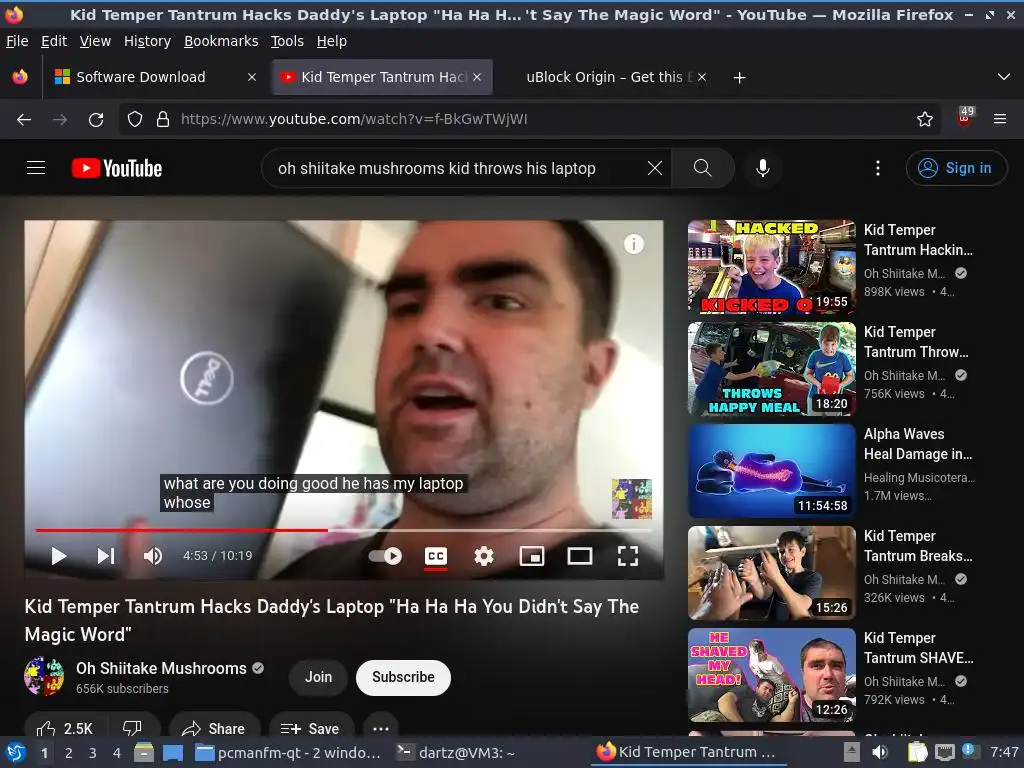The image size is (1024, 768).
Task: Open Alpha Waves Heal Damage video title
Action: click(x=918, y=444)
